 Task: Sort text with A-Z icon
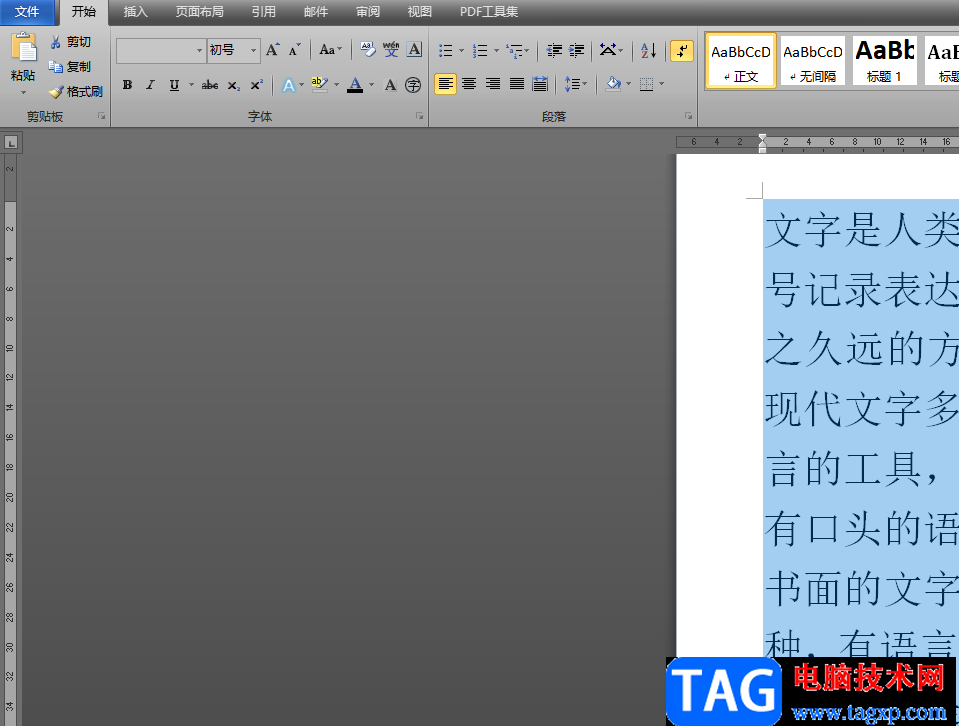click(x=648, y=50)
